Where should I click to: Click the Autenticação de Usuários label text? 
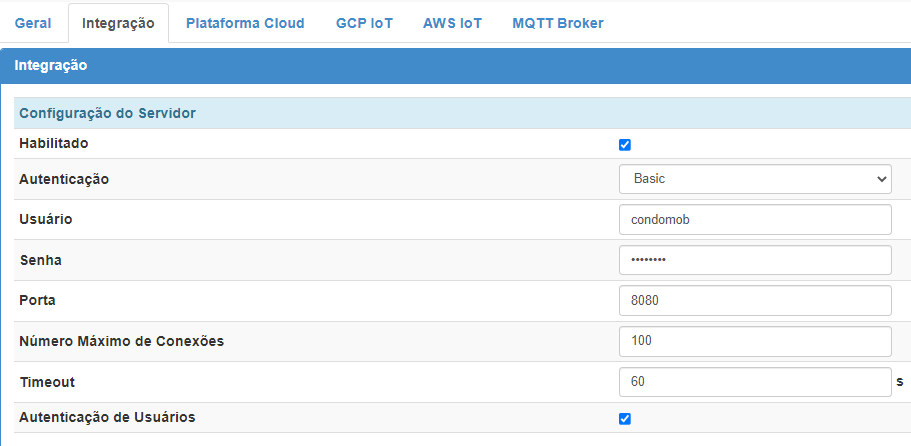107,417
